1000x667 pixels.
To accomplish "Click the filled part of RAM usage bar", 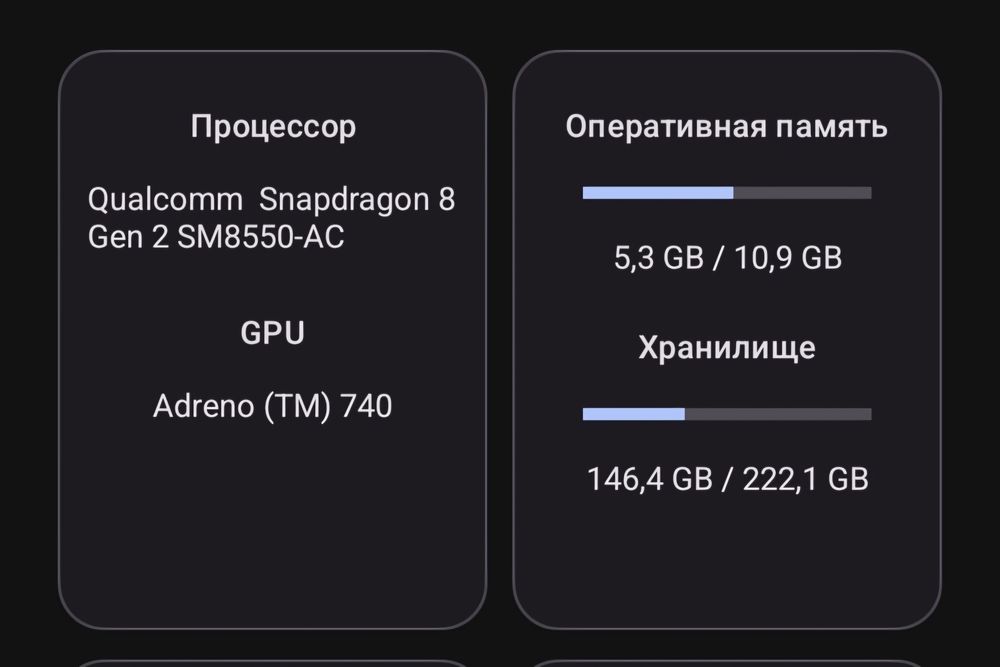I will pyautogui.click(x=657, y=193).
